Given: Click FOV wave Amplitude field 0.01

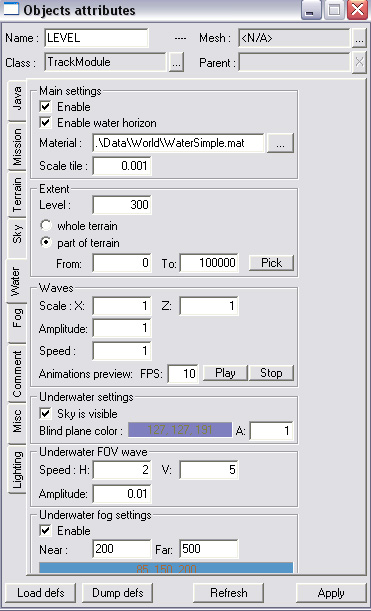Looking at the screenshot, I should pyautogui.click(x=122, y=494).
